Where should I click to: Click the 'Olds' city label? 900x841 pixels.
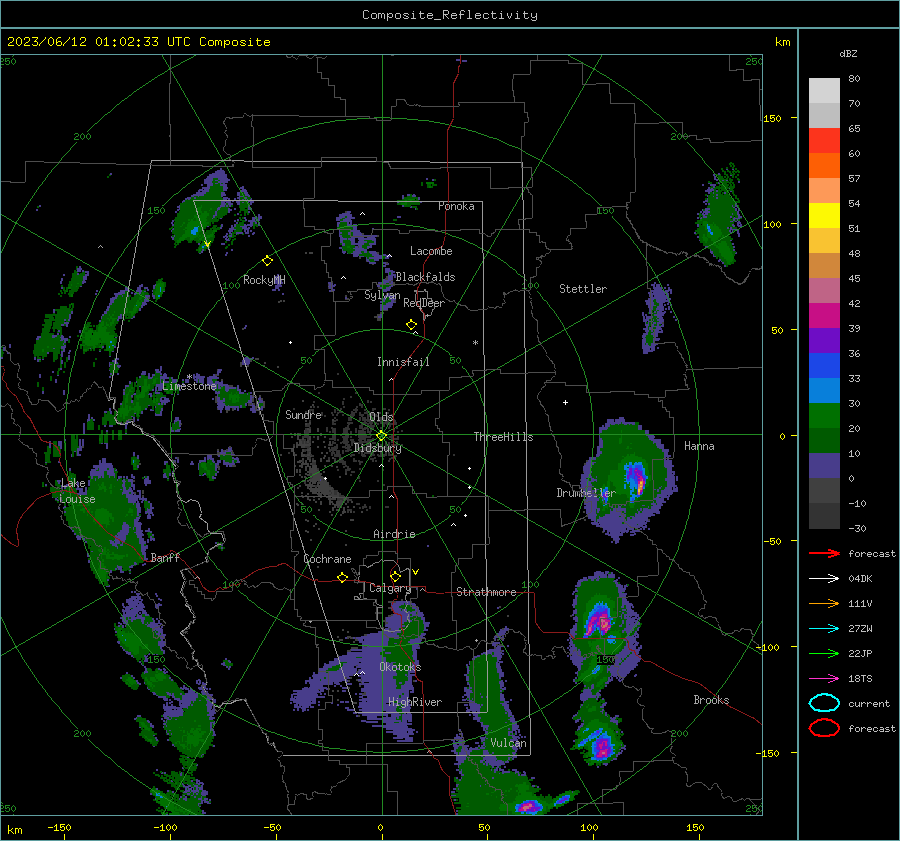tap(381, 417)
